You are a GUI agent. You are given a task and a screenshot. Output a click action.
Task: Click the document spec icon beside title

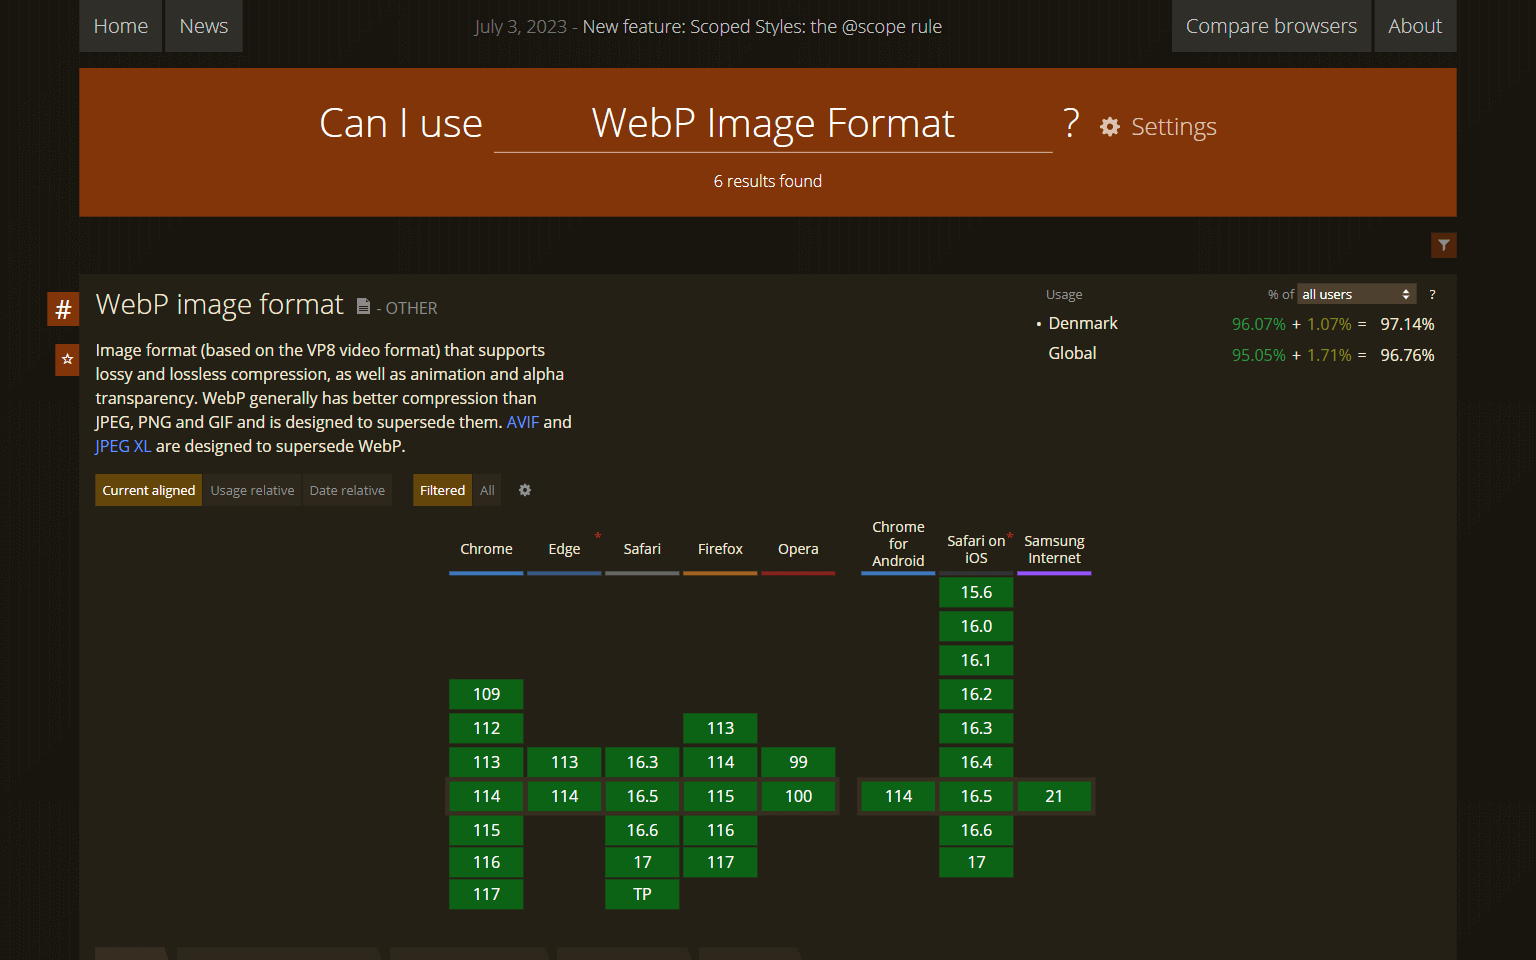[x=364, y=307]
